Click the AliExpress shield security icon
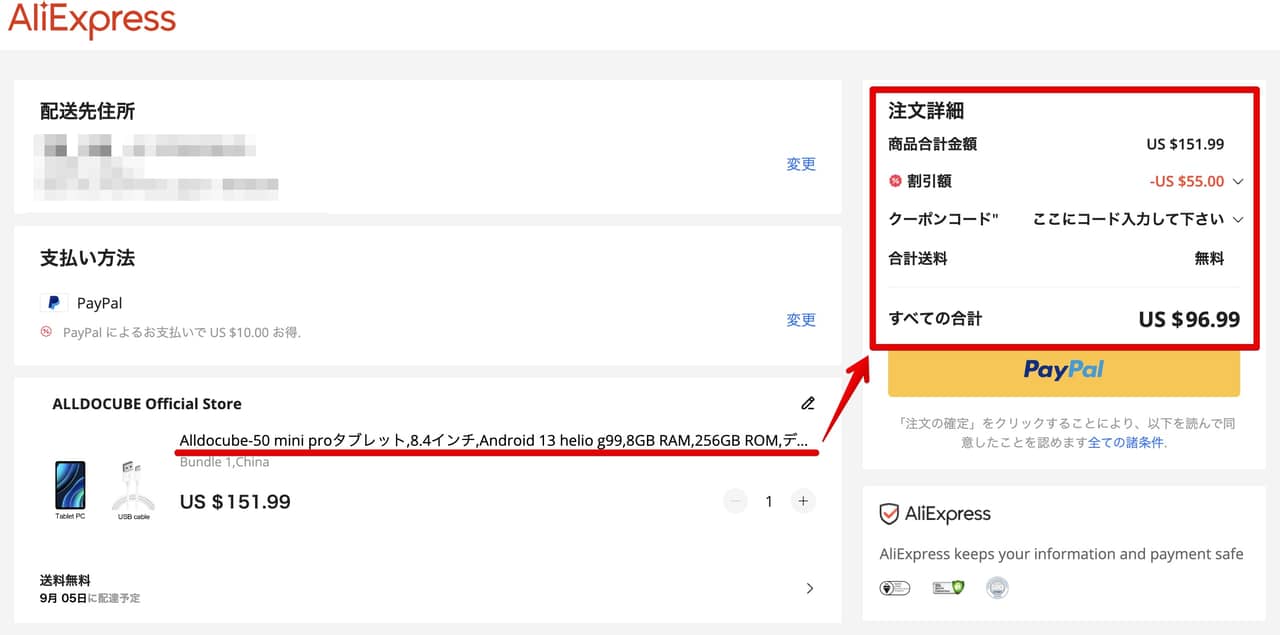This screenshot has height=635, width=1280. [889, 514]
